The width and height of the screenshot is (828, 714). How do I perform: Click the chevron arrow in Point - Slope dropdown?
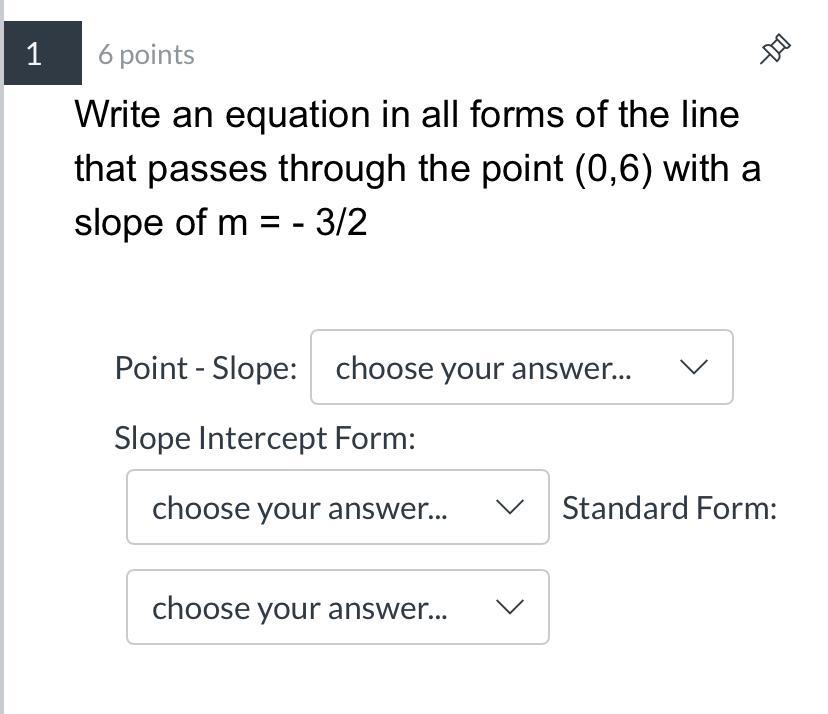point(694,368)
